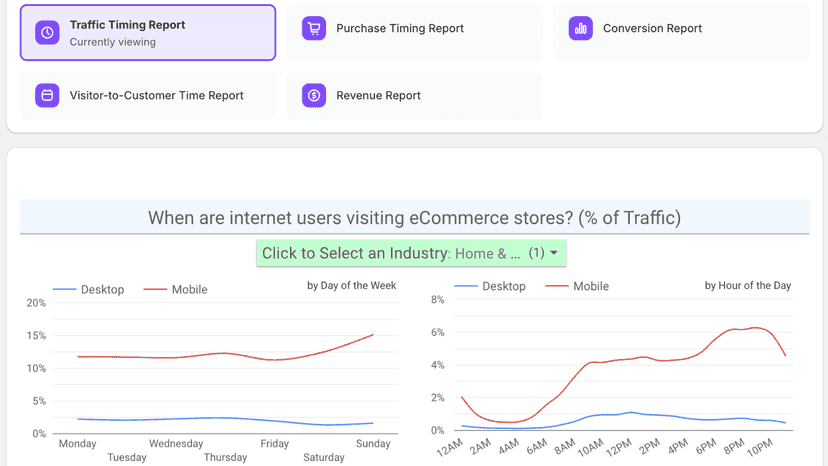Toggle Desktop legend in Day of the Week chart
Viewport: 828px width, 466px height.
coord(88,290)
